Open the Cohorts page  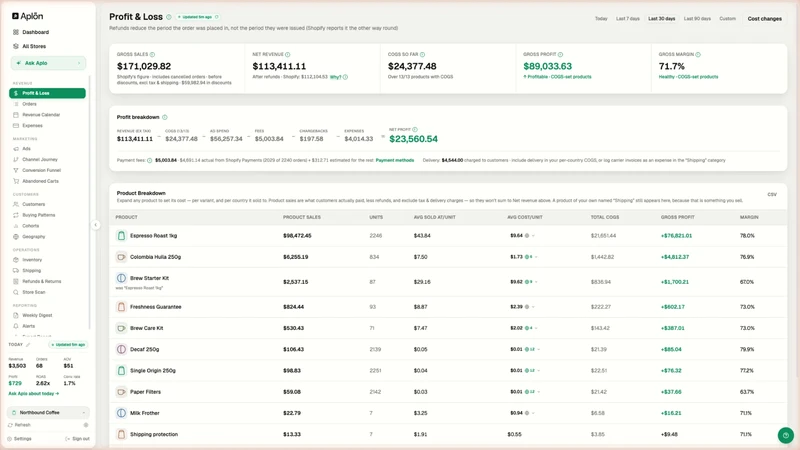point(30,226)
